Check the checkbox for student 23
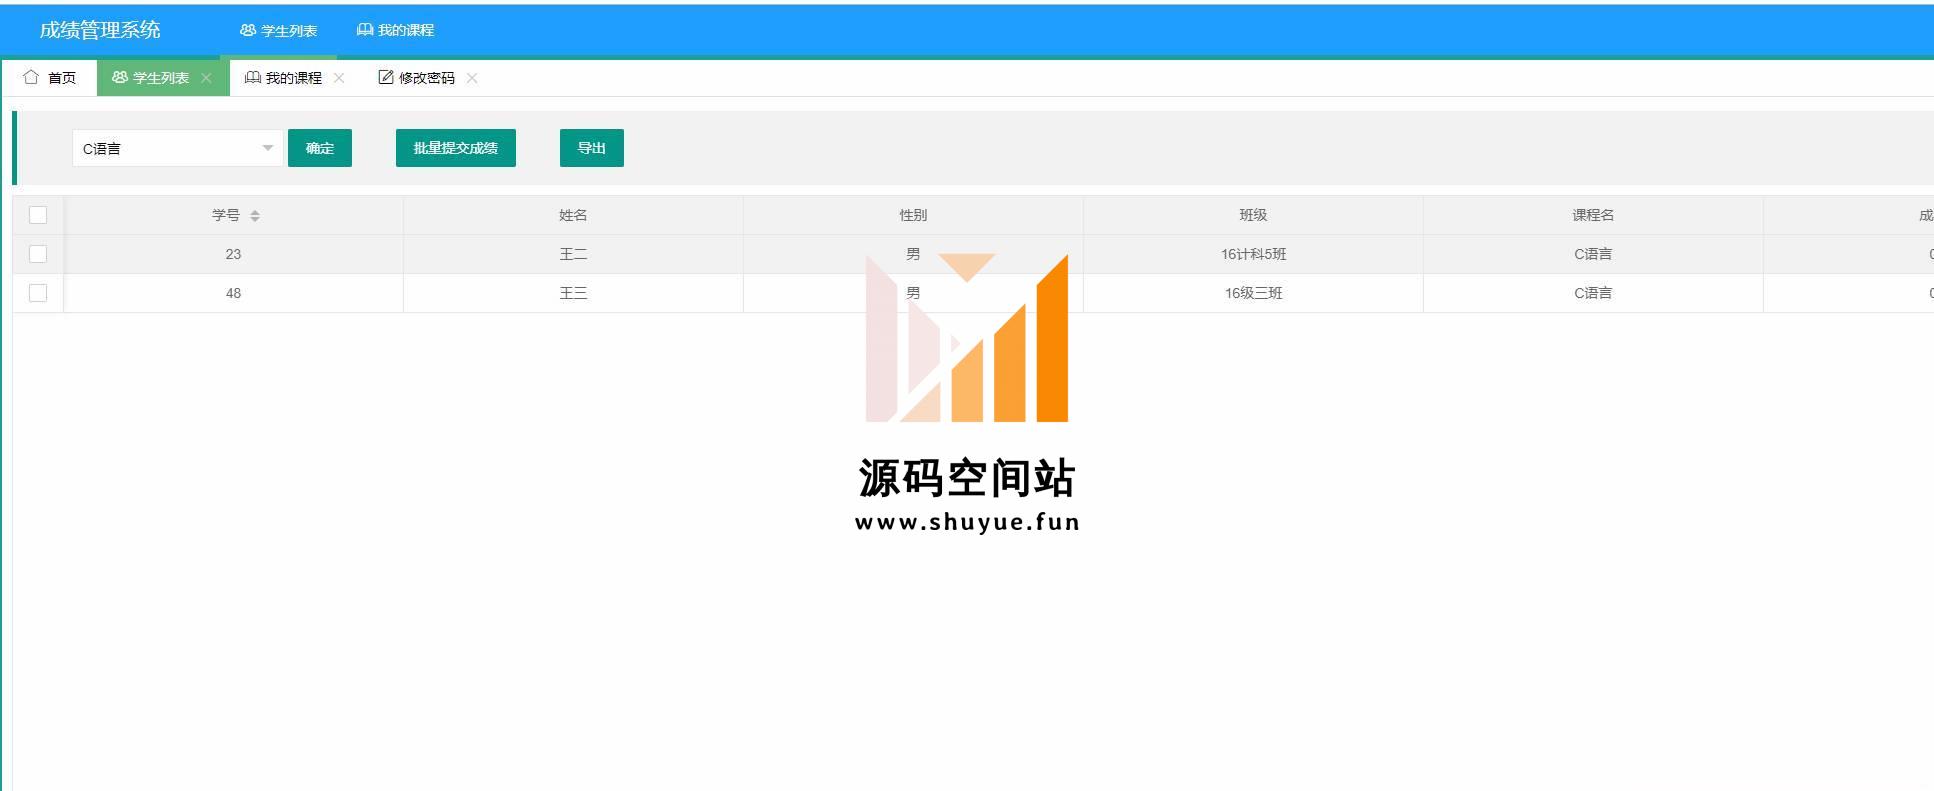This screenshot has height=791, width=1934. click(38, 254)
